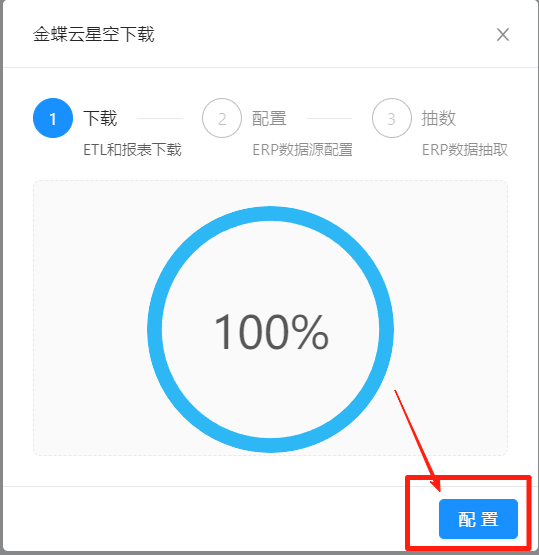Viewport: 539px width, 555px height.
Task: Click the ERP数据源配置 description text
Action: [302, 150]
